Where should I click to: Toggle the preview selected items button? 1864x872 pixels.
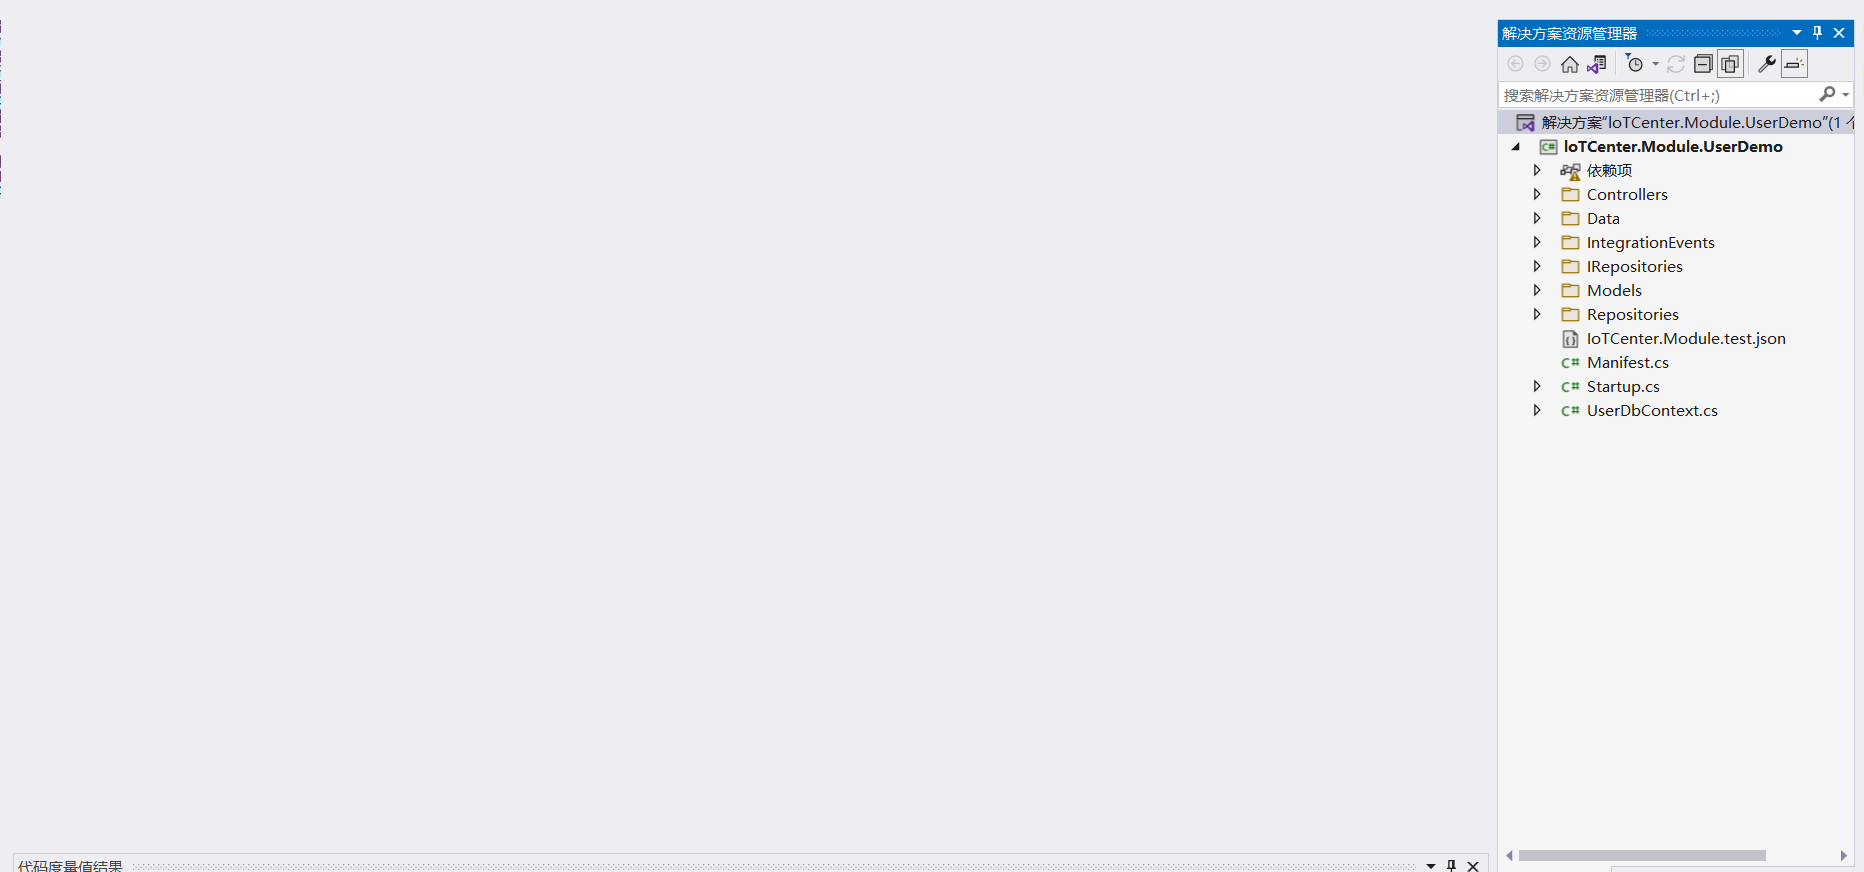[x=1794, y=64]
